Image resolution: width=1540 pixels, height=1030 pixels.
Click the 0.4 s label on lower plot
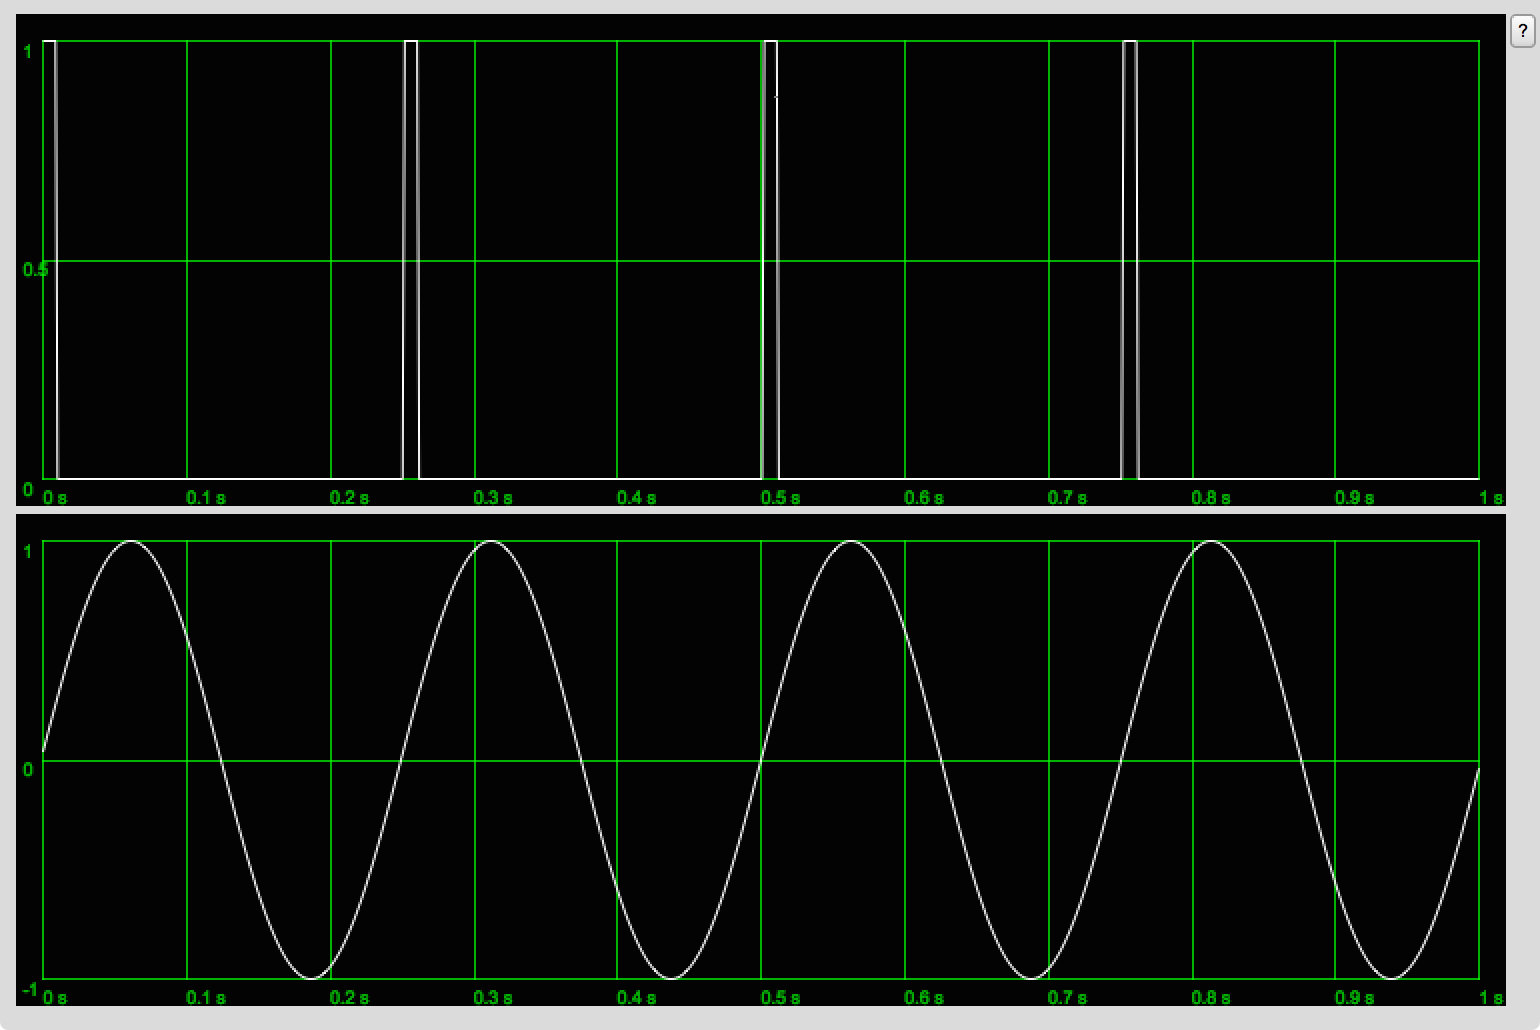[637, 997]
